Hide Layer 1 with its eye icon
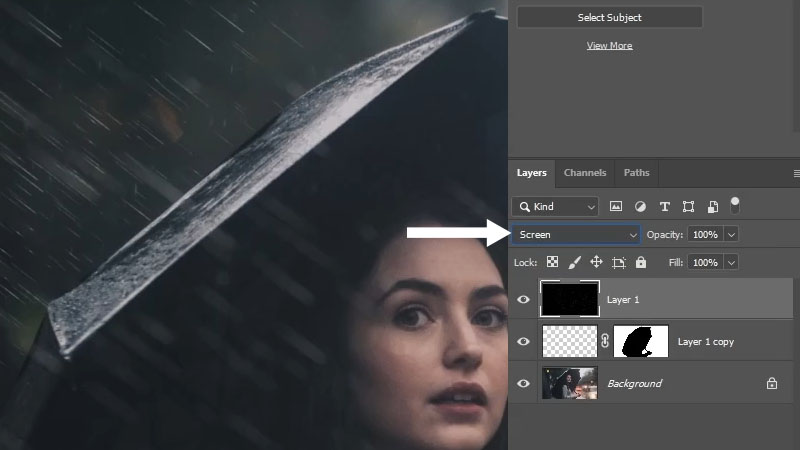This screenshot has height=450, width=800. click(523, 299)
